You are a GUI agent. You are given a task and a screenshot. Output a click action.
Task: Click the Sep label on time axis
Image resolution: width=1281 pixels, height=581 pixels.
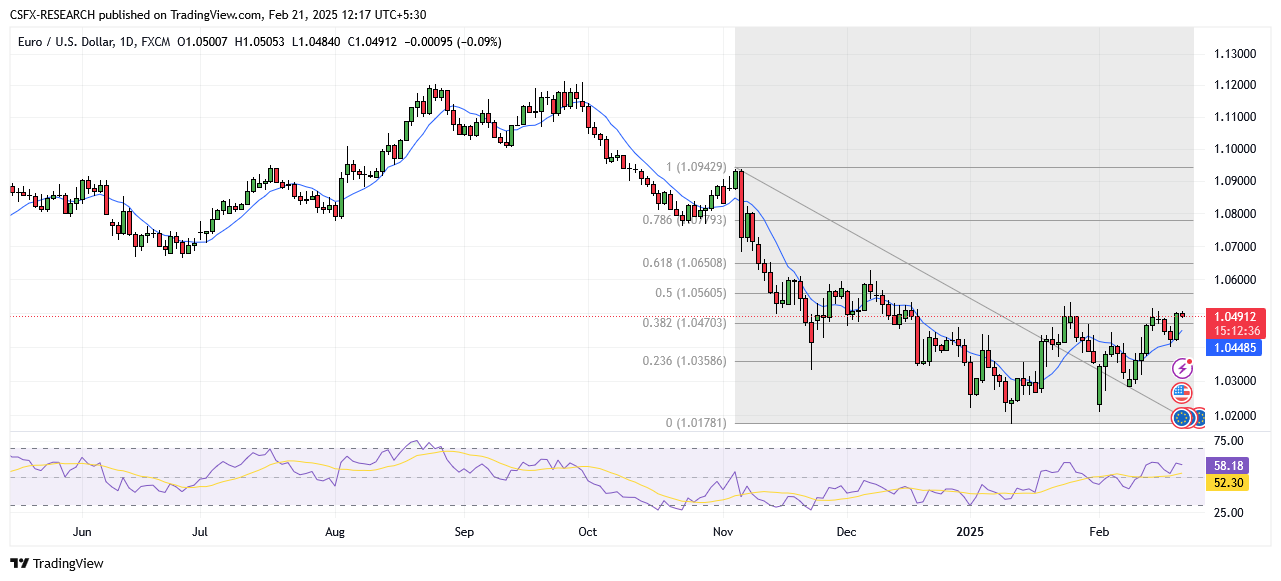(463, 532)
